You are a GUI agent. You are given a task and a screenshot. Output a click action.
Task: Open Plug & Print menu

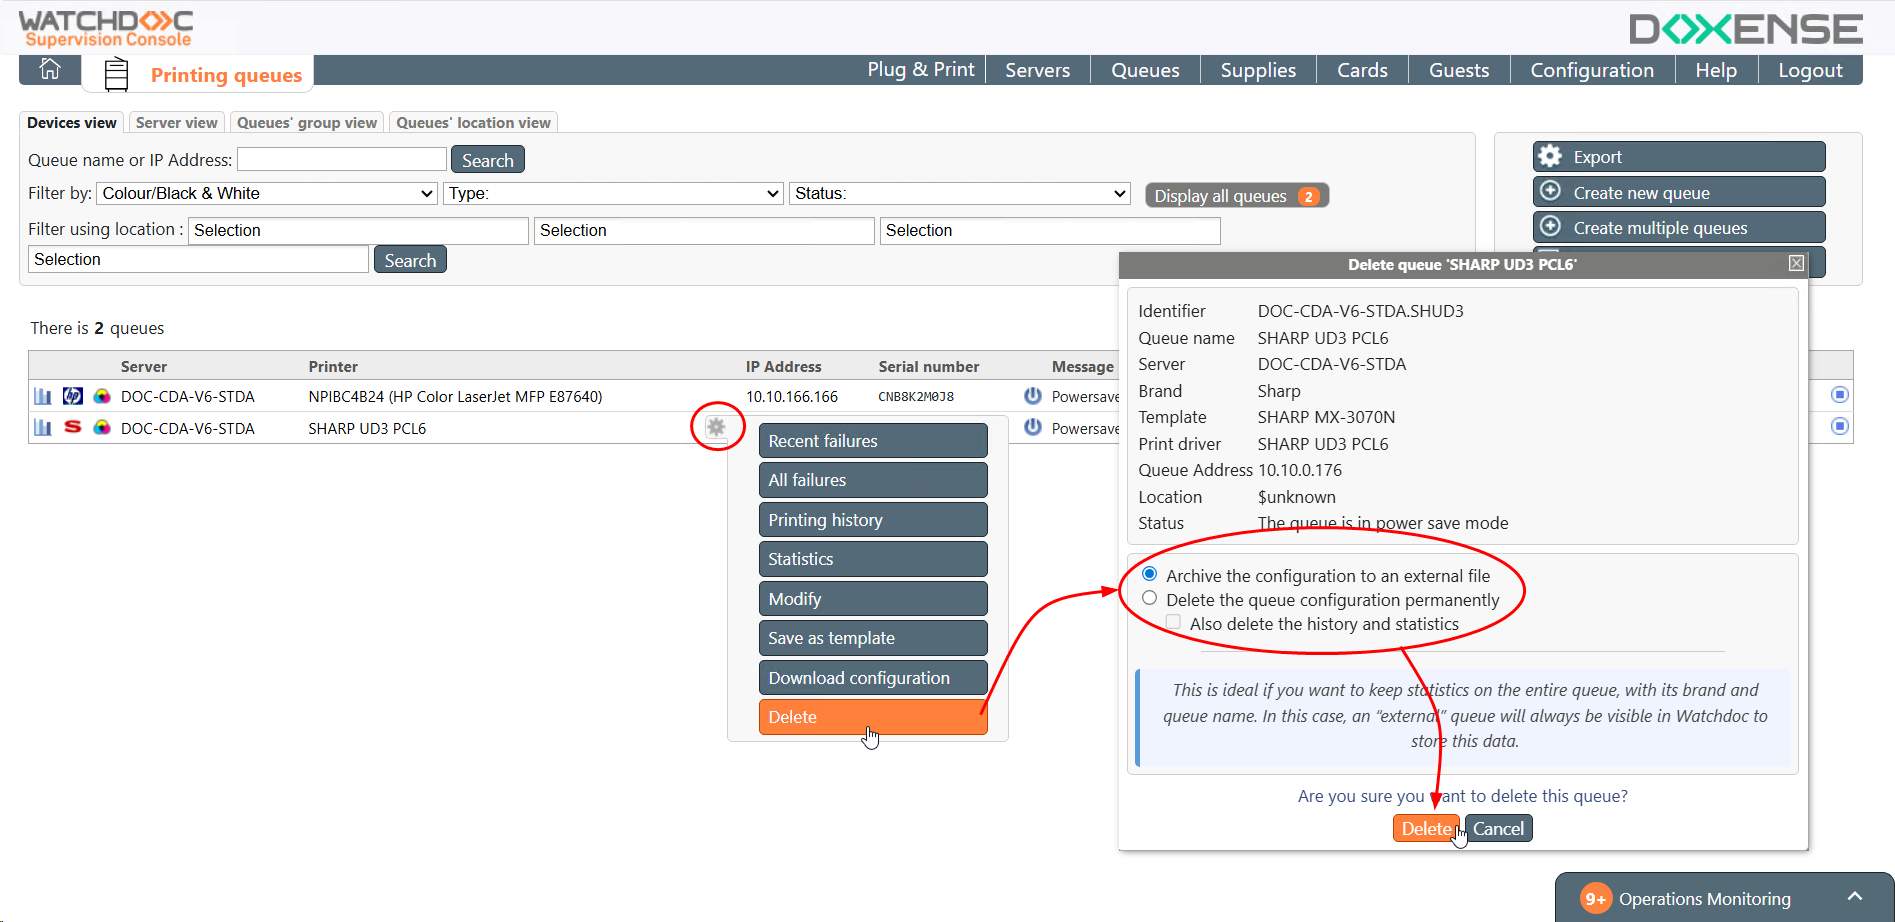point(920,70)
